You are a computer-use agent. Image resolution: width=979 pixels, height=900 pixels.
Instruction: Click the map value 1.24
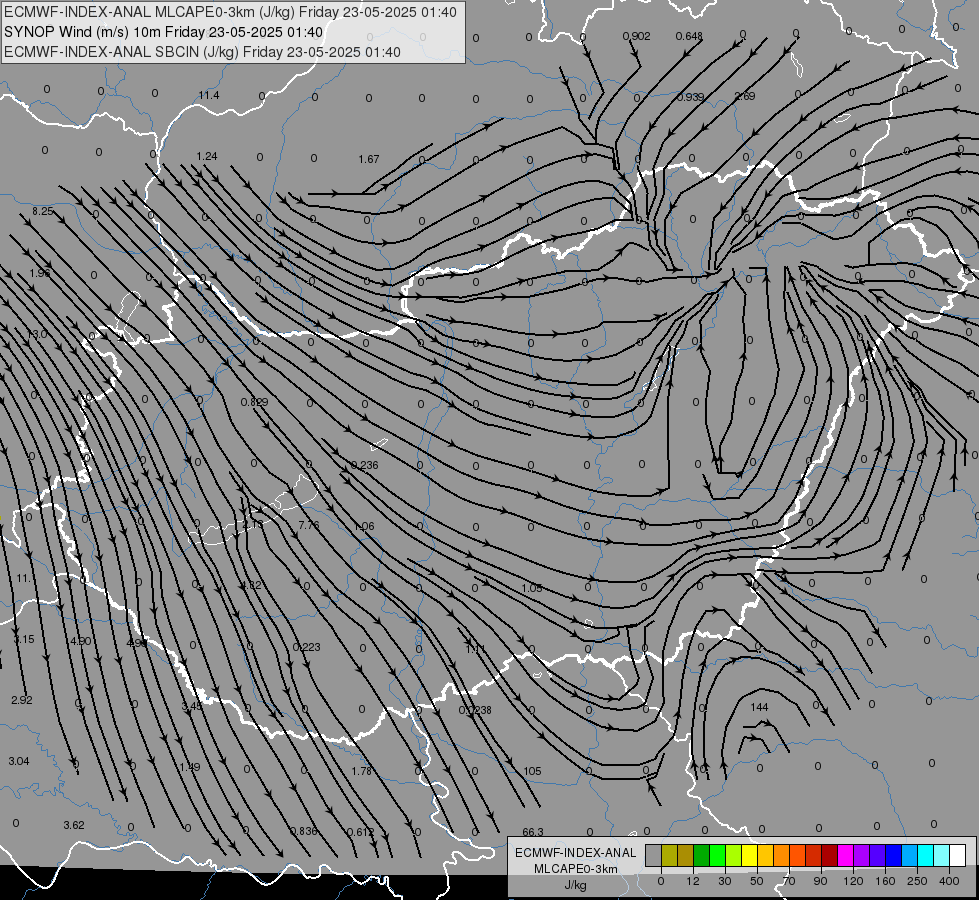[207, 156]
